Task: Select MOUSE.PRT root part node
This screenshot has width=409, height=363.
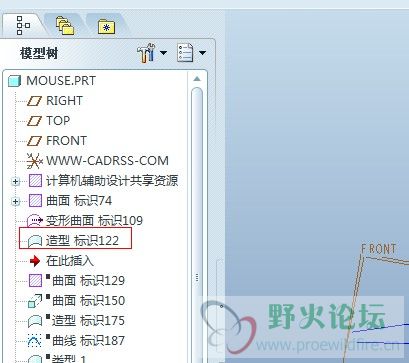Action: (x=61, y=81)
